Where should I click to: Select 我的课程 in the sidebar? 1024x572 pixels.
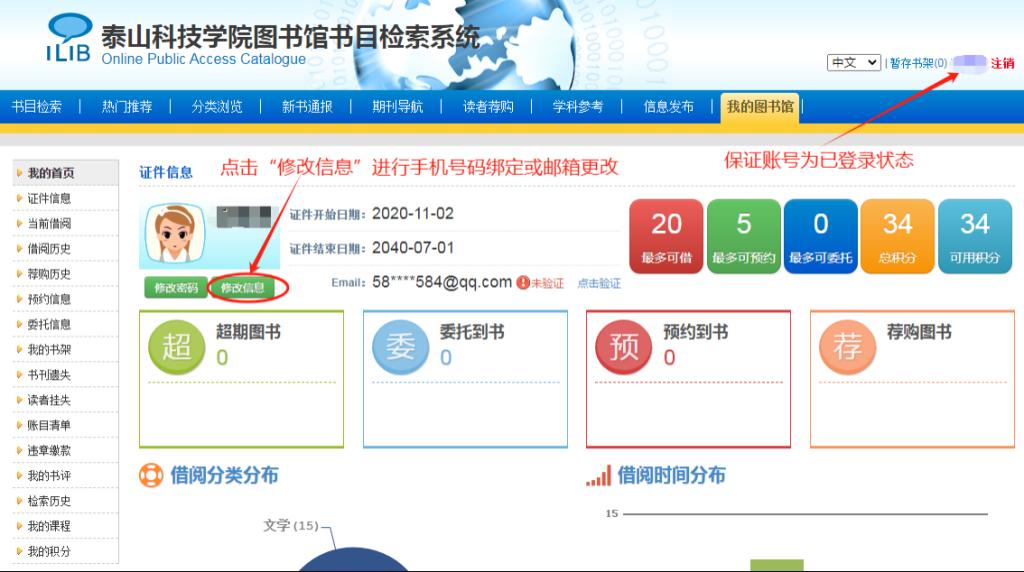[x=65, y=526]
